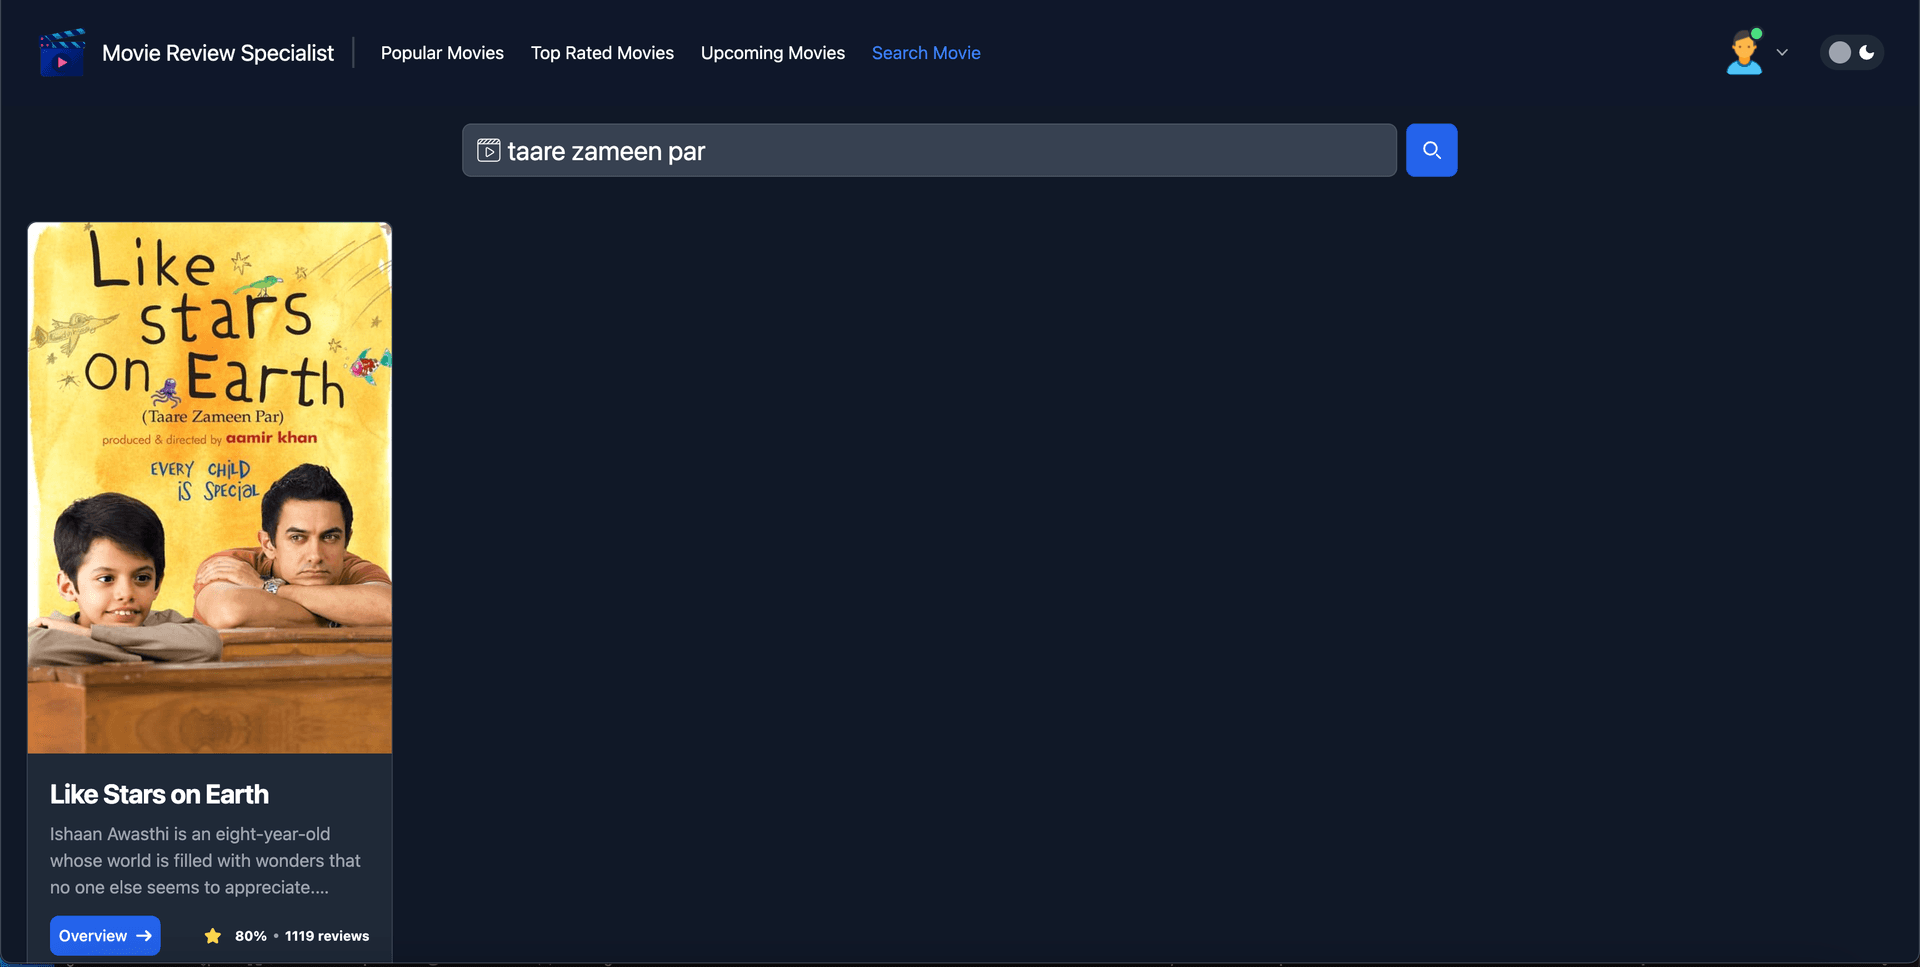Click the Like Stars on Earth title

pyautogui.click(x=159, y=794)
